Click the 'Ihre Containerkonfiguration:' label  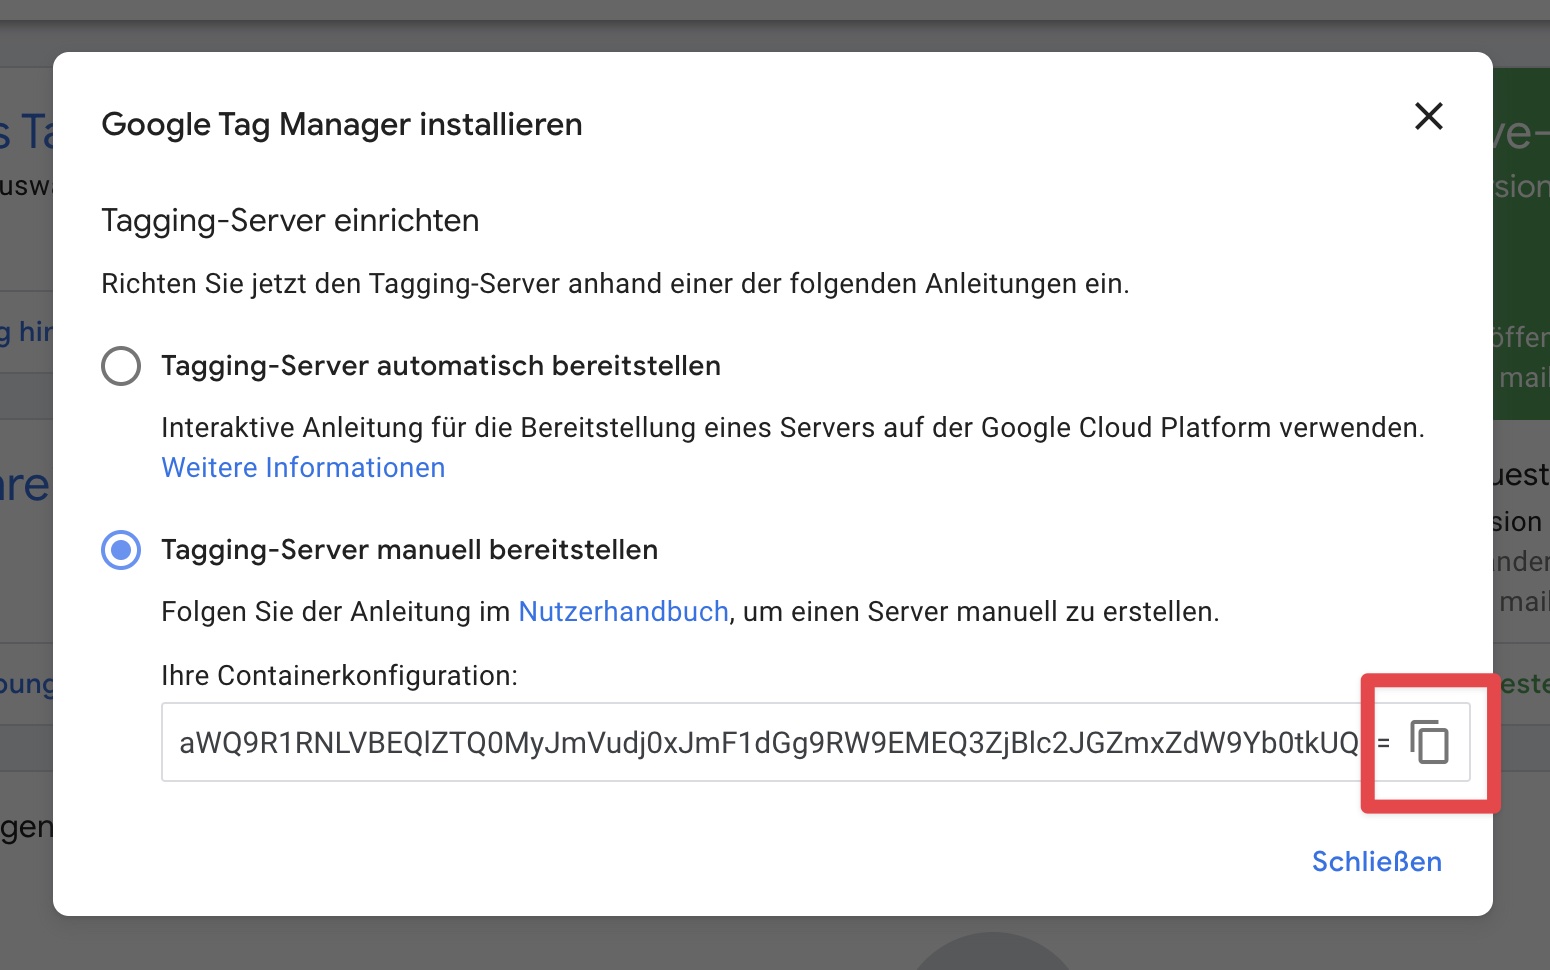(339, 676)
